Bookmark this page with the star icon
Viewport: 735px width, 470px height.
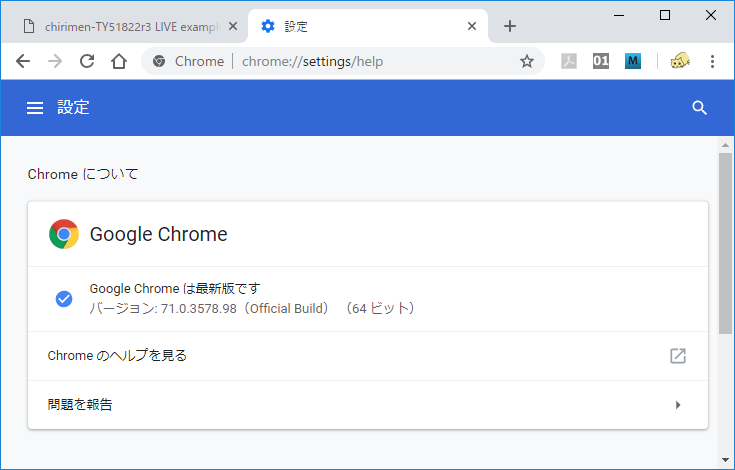[527, 61]
